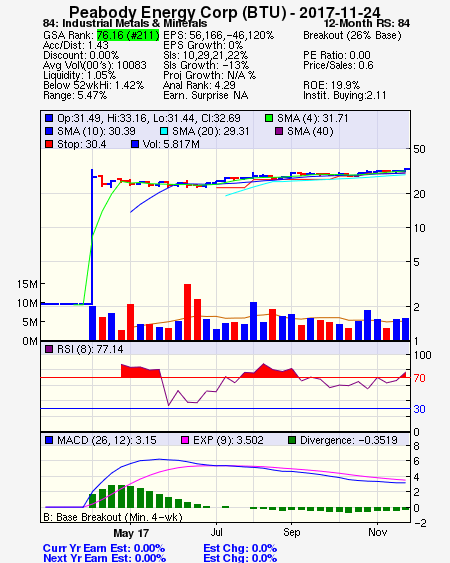Click the blue MACD legend swatch
The height and width of the screenshot is (563, 450).
click(x=49, y=440)
